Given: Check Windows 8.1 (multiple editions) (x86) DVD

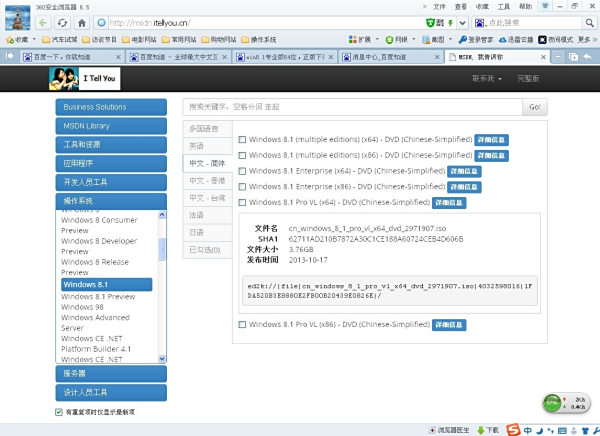Looking at the screenshot, I should (242, 155).
